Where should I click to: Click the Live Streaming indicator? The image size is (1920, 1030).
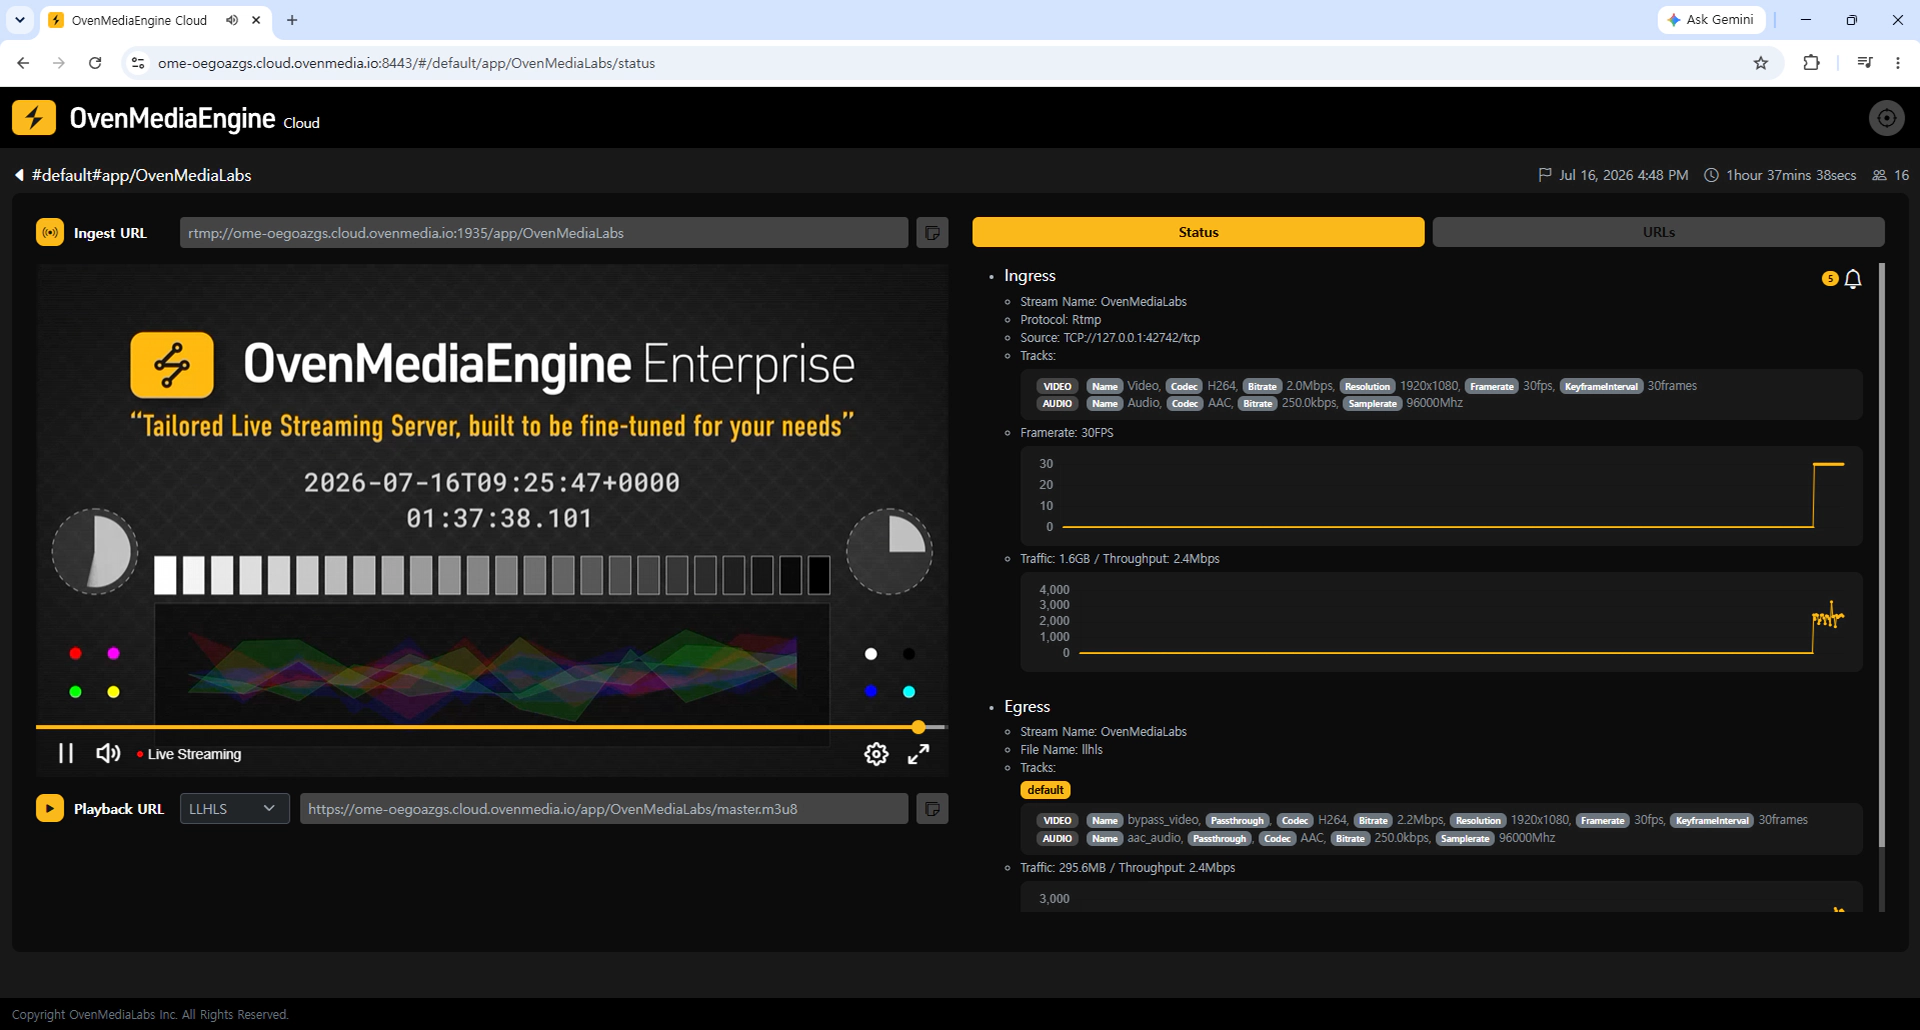click(x=189, y=754)
